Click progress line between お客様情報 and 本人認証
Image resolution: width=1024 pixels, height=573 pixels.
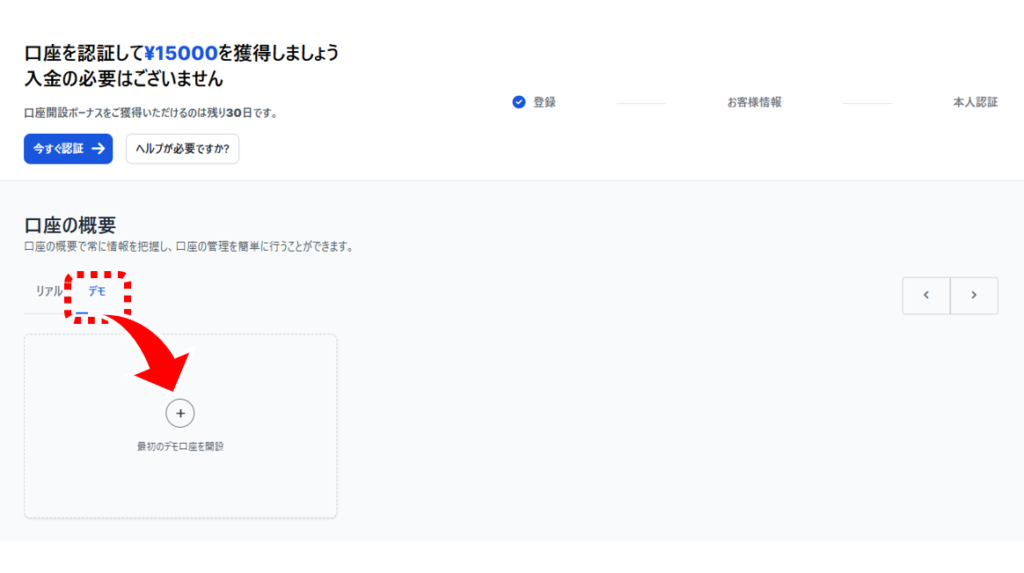point(866,102)
